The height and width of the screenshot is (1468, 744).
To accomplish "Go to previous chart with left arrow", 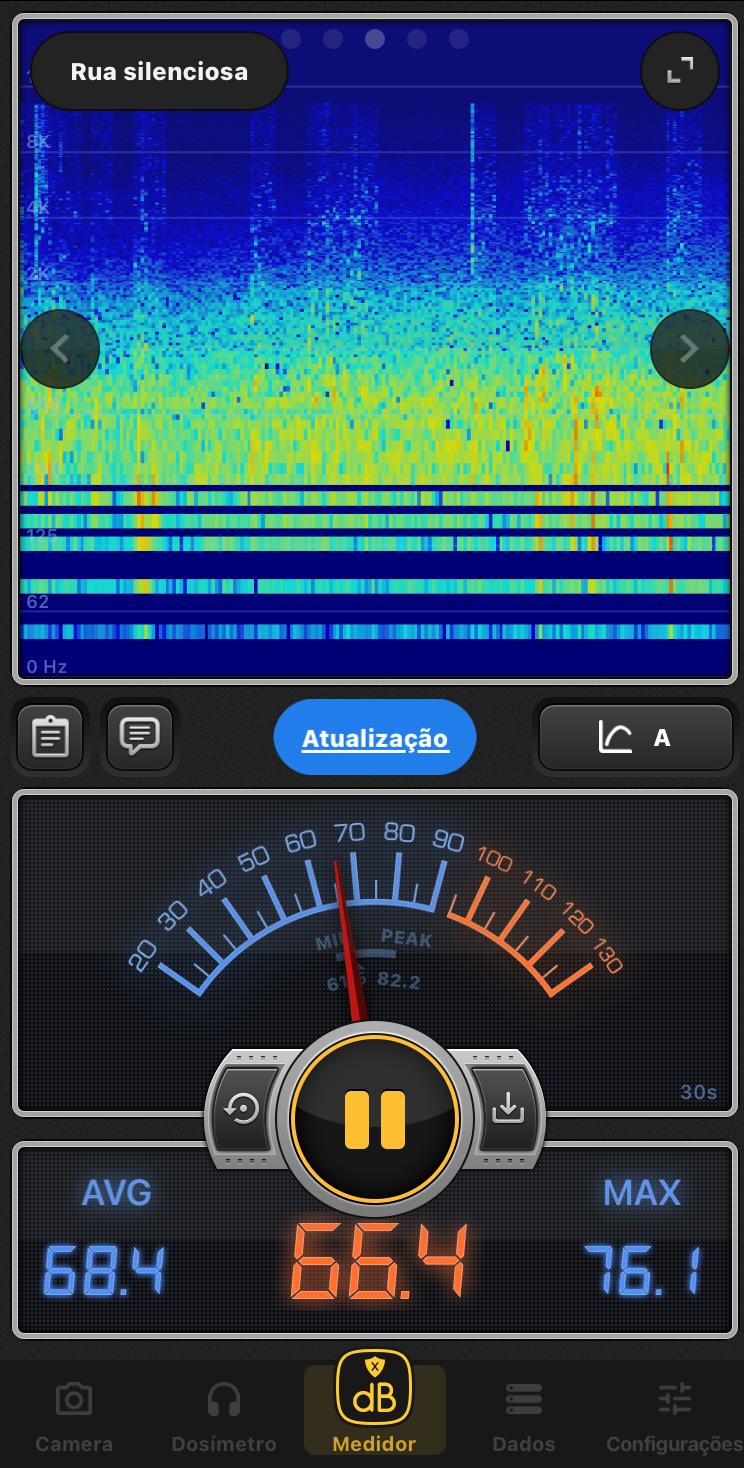I will point(60,349).
